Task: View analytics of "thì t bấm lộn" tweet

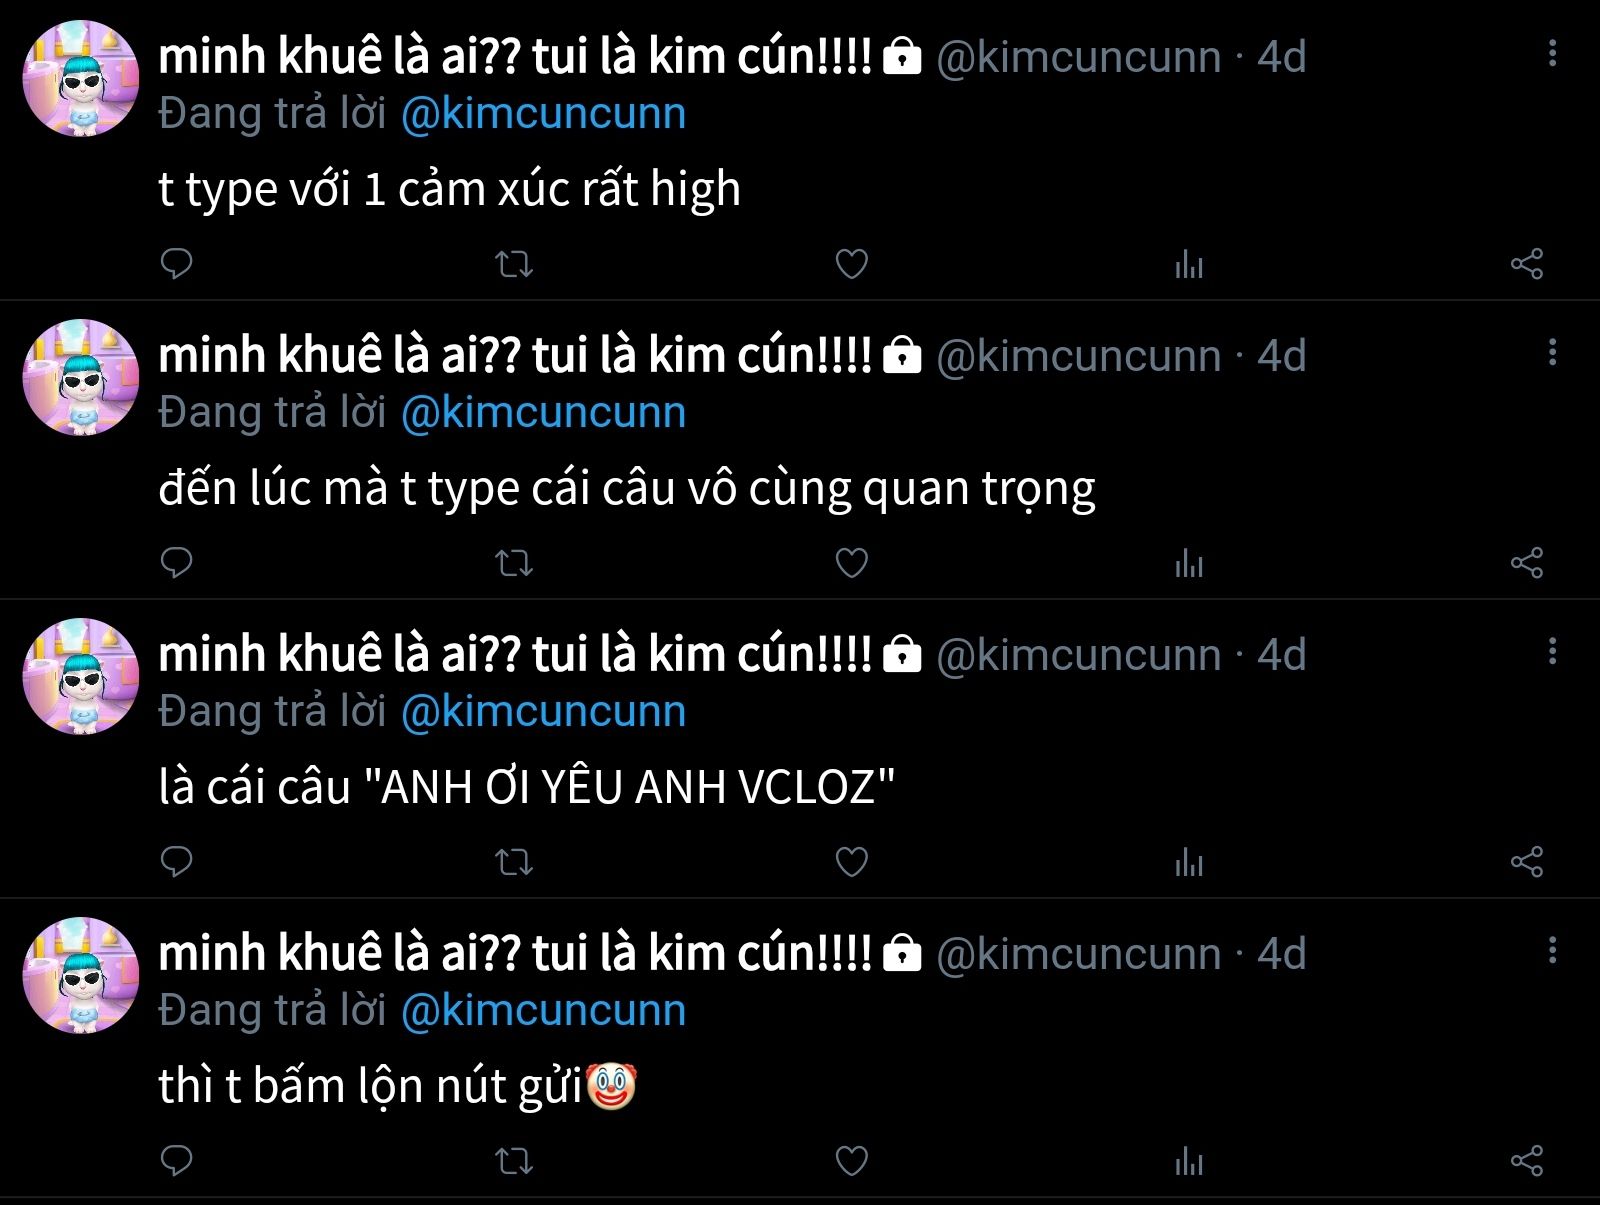Action: 1189,1161
